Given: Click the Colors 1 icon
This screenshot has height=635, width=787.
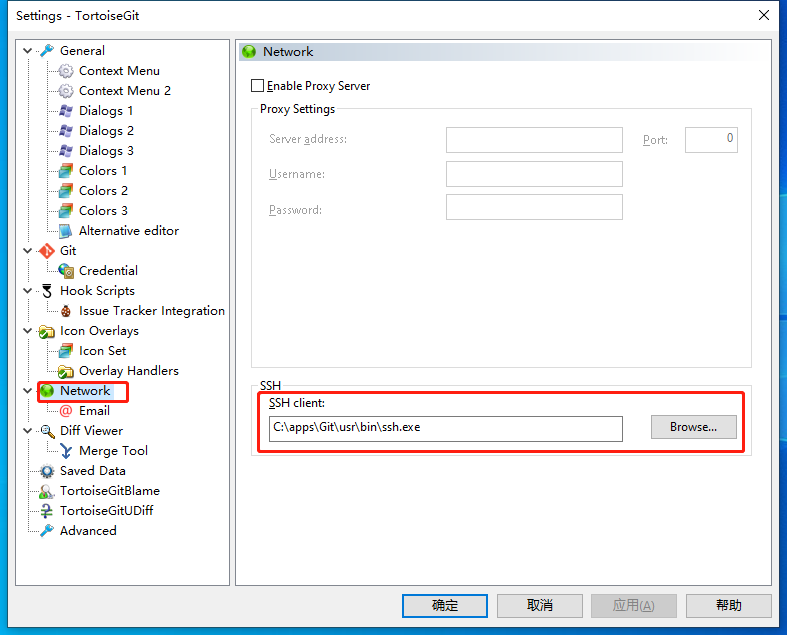Looking at the screenshot, I should [66, 171].
